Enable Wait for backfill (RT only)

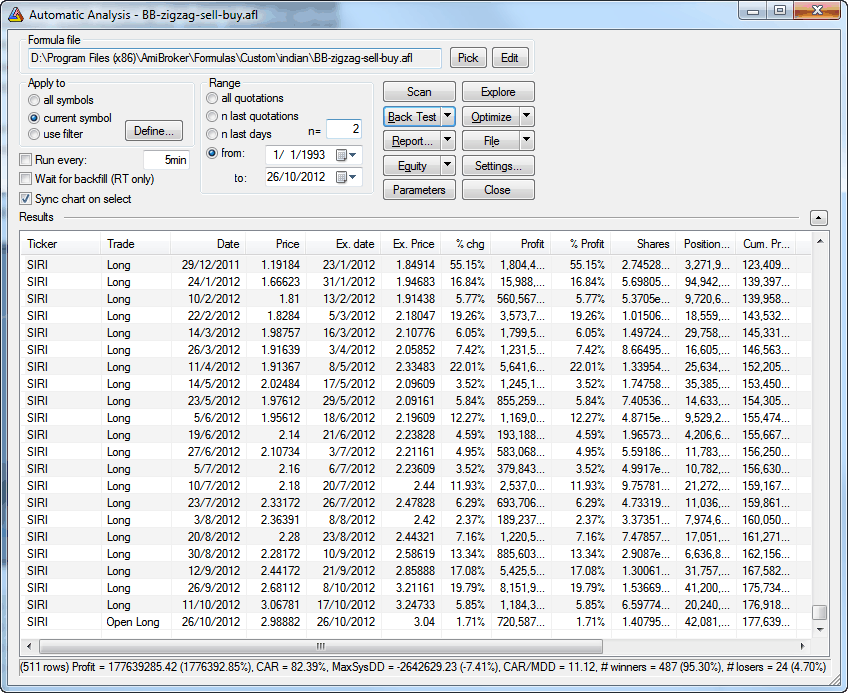[25, 179]
